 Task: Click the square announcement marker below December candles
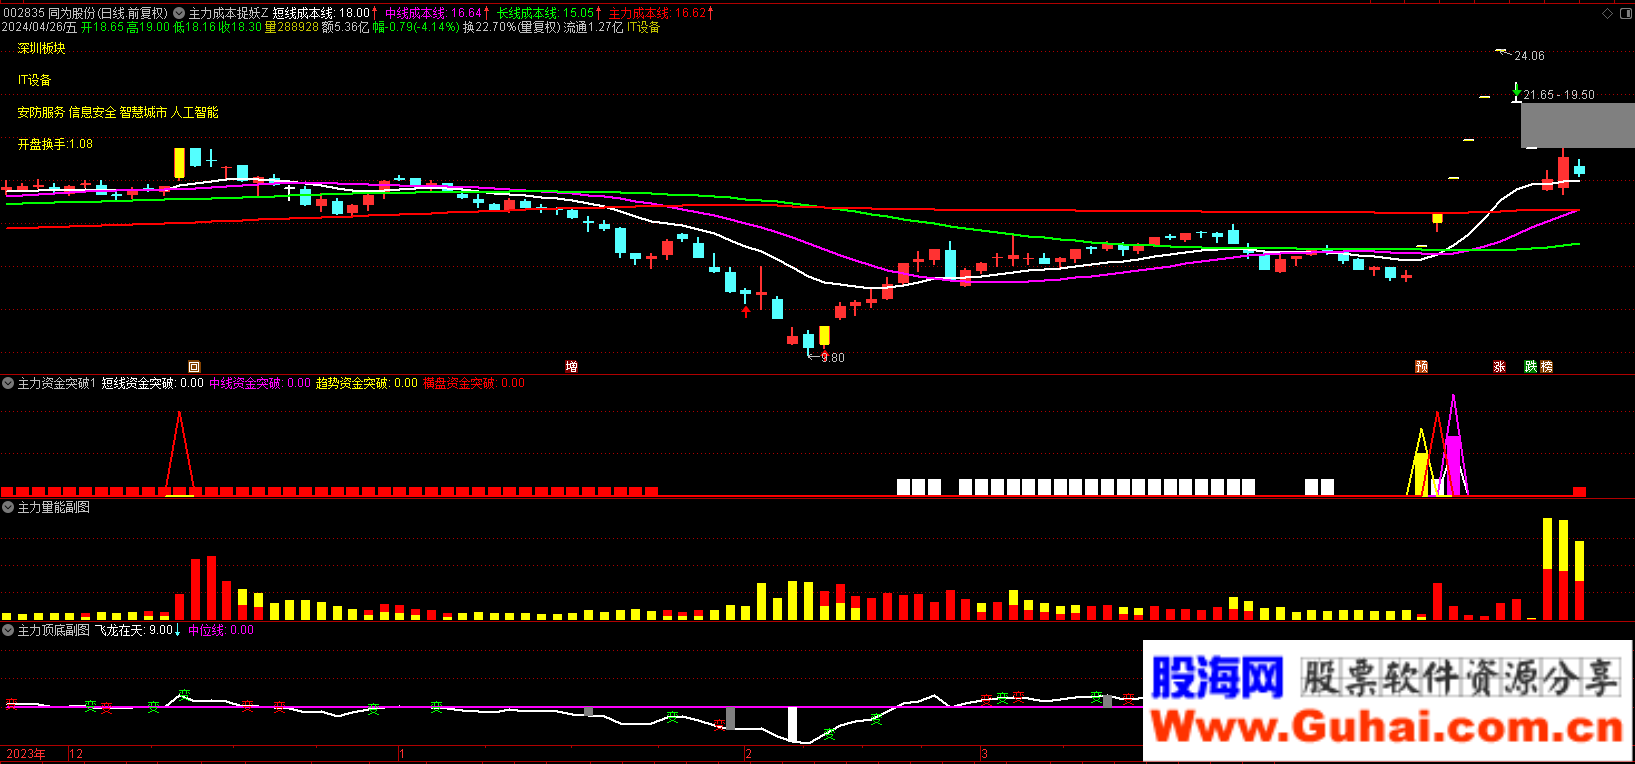click(194, 367)
